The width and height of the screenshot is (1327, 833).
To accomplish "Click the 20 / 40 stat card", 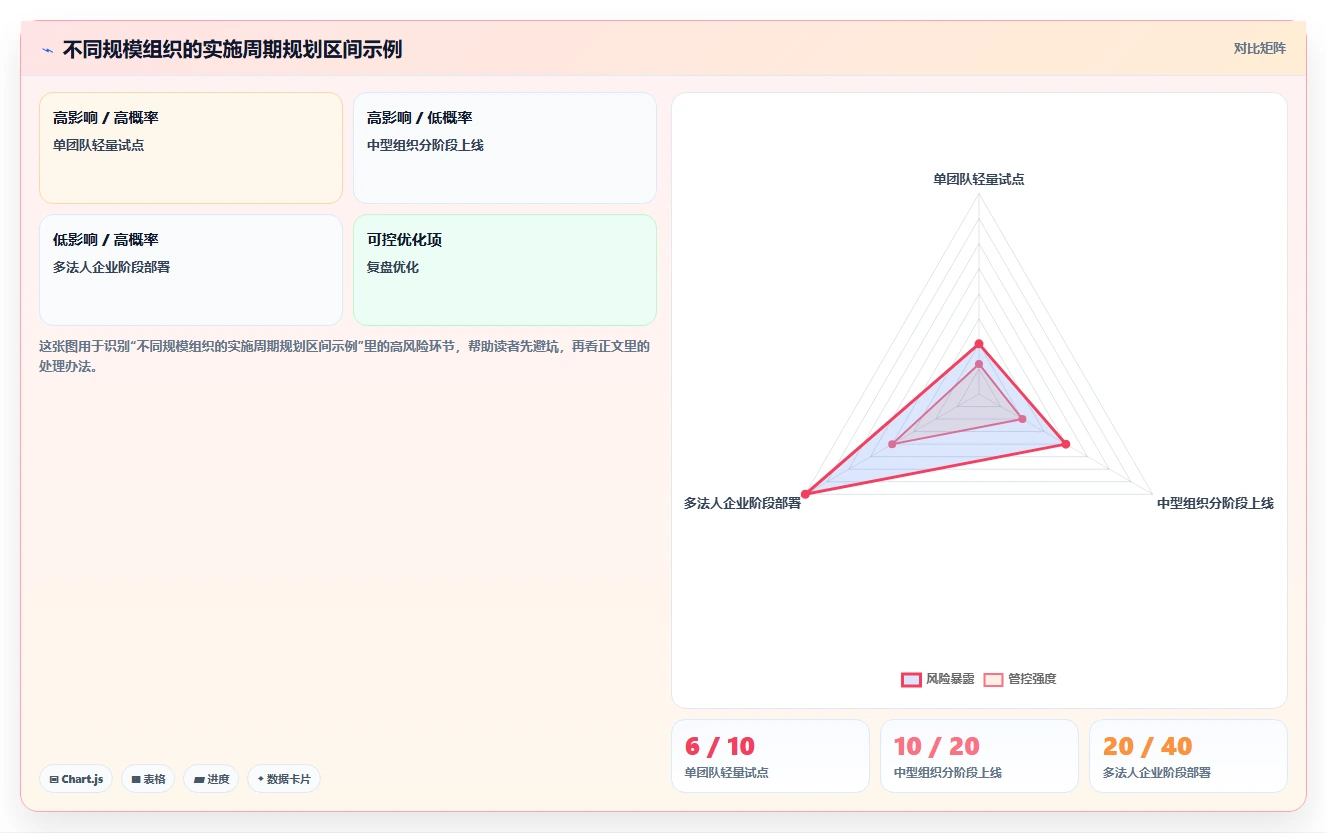I will click(1188, 756).
